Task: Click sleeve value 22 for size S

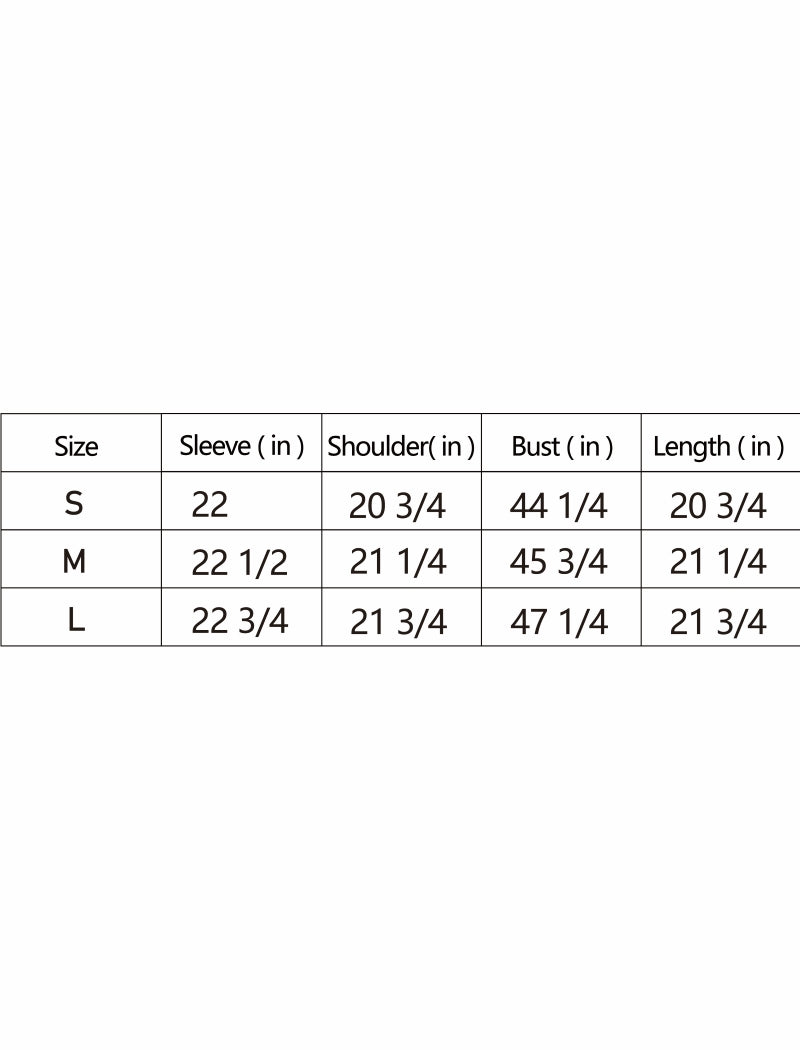Action: pos(210,505)
